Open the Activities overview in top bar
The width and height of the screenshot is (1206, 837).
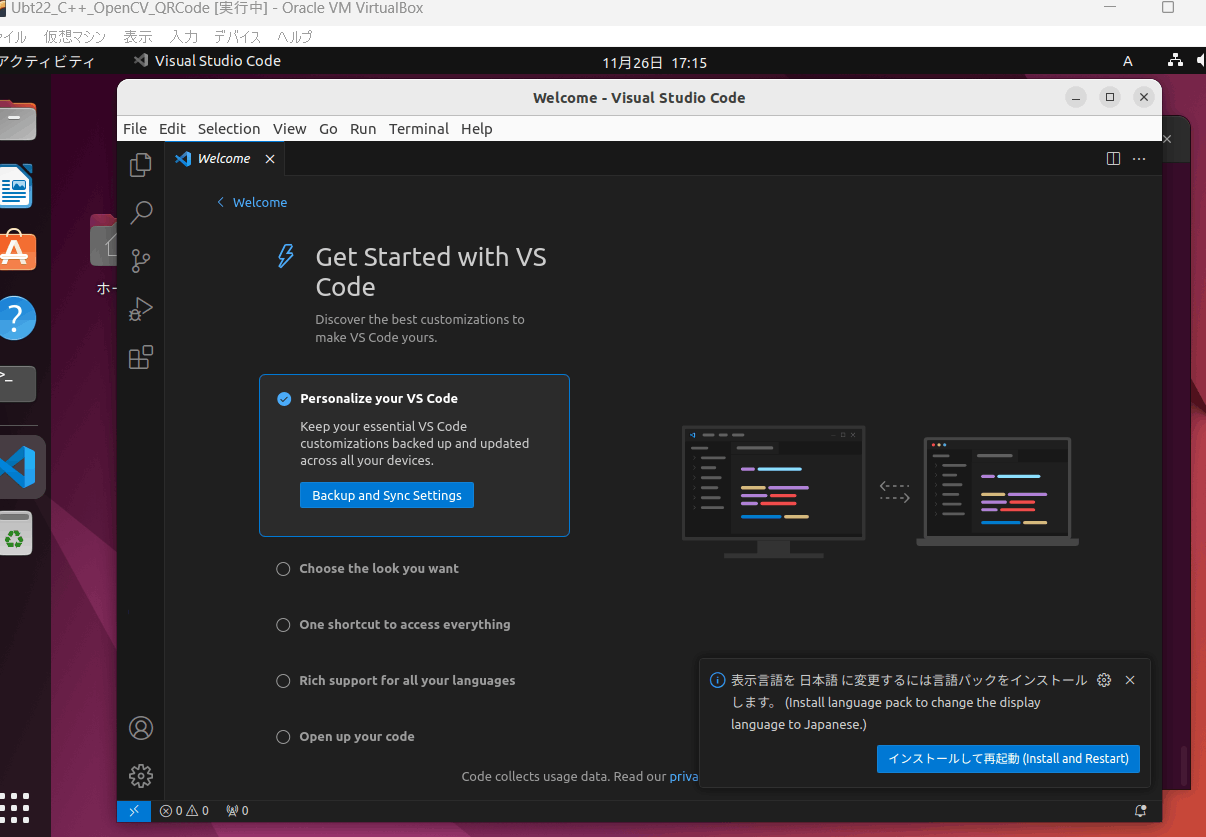click(46, 61)
